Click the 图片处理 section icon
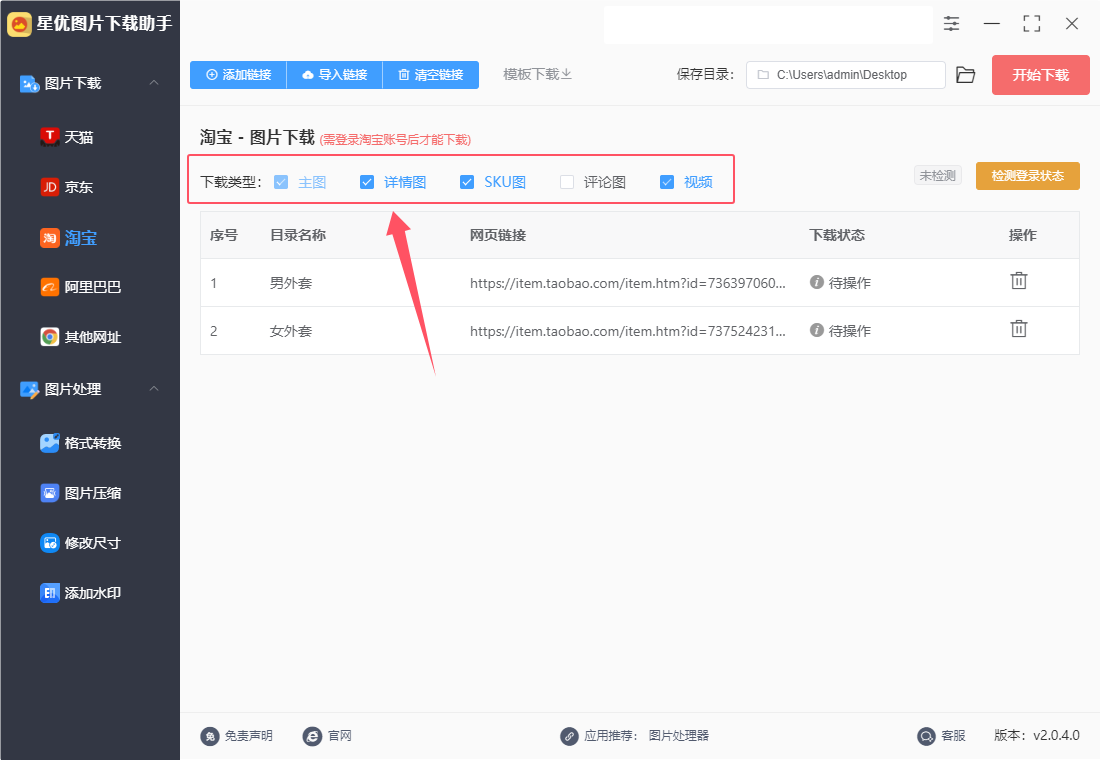The width and height of the screenshot is (1100, 760). [x=29, y=389]
